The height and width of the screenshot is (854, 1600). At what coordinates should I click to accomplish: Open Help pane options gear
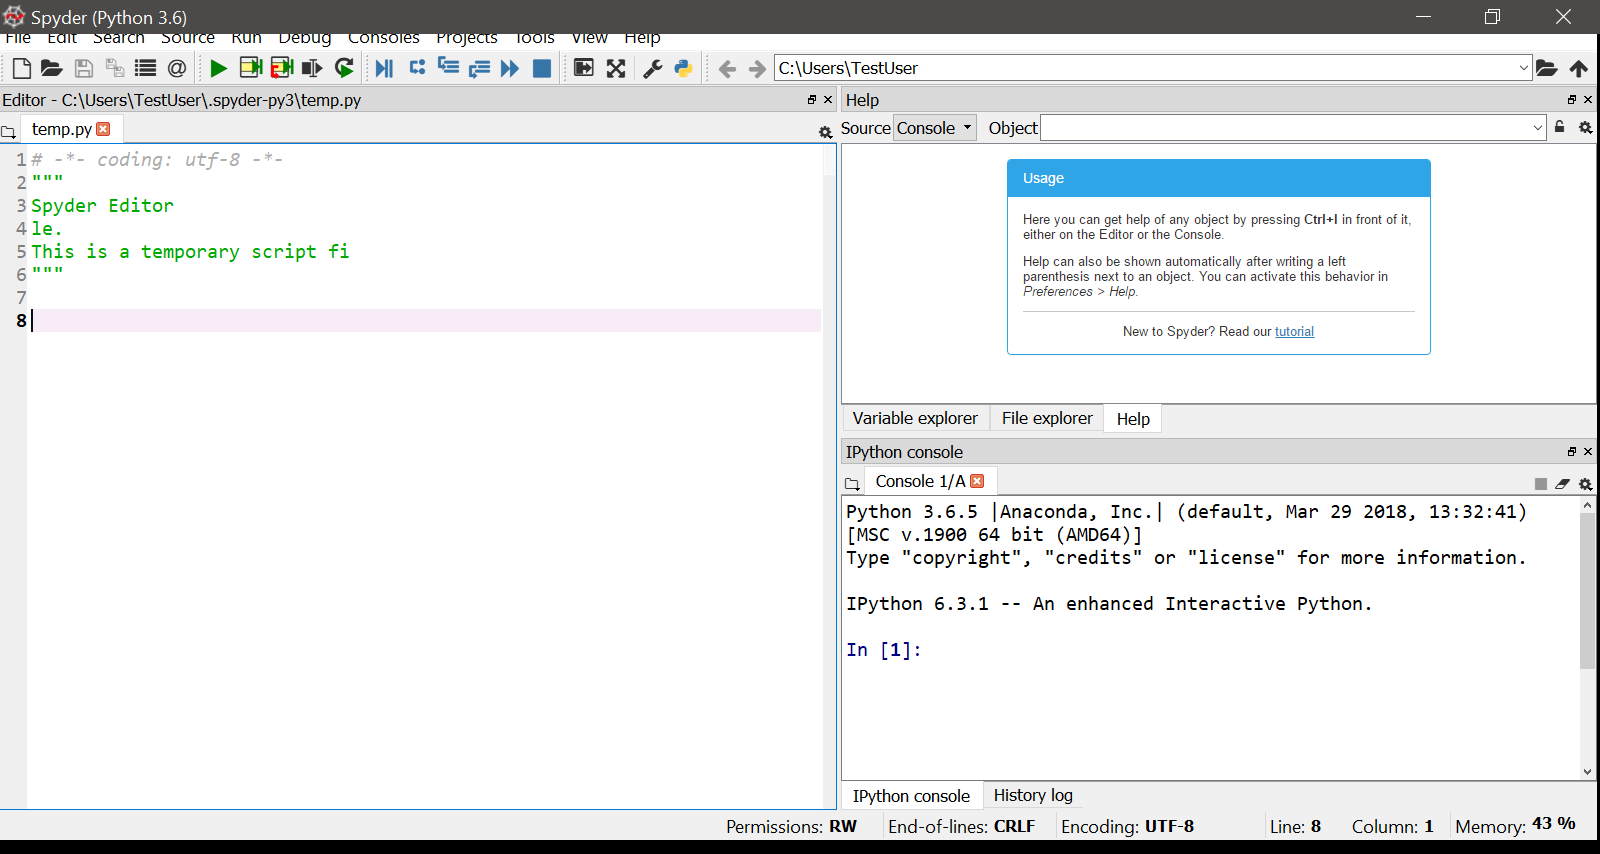(1585, 127)
